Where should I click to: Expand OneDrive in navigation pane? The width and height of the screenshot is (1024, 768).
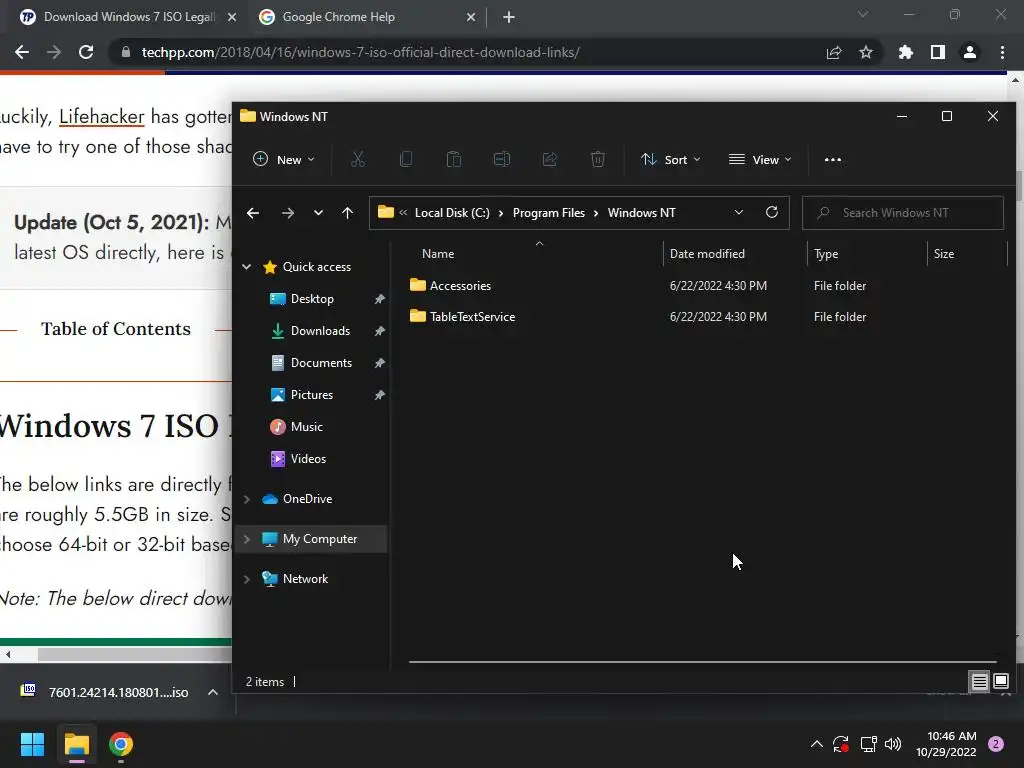(x=247, y=499)
